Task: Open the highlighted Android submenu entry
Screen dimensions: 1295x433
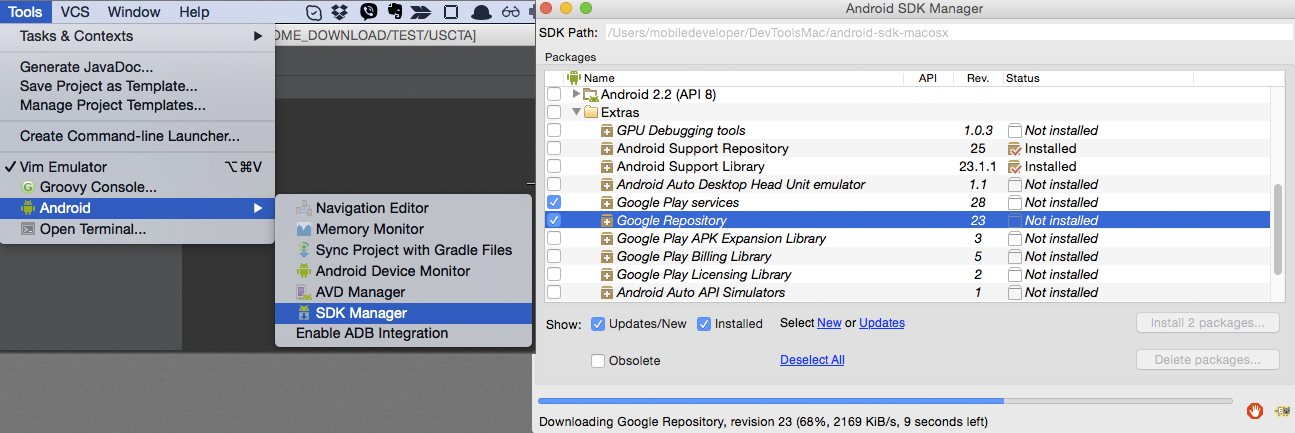Action: [x=137, y=208]
